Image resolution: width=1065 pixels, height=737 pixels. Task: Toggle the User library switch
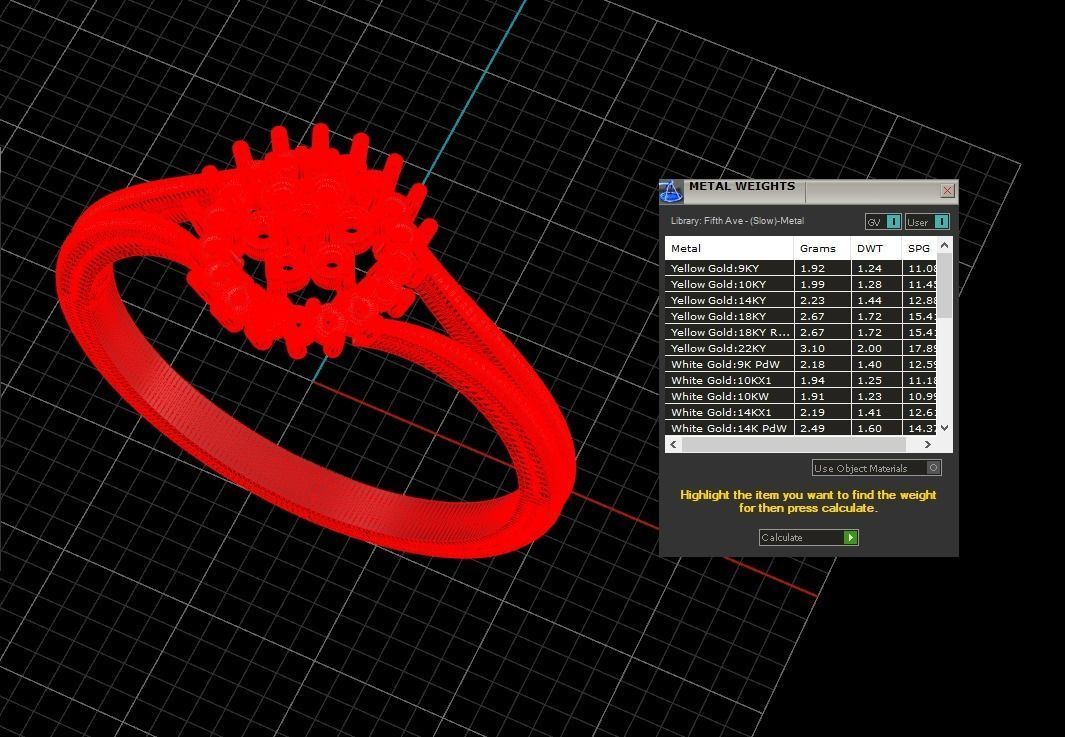(x=927, y=221)
